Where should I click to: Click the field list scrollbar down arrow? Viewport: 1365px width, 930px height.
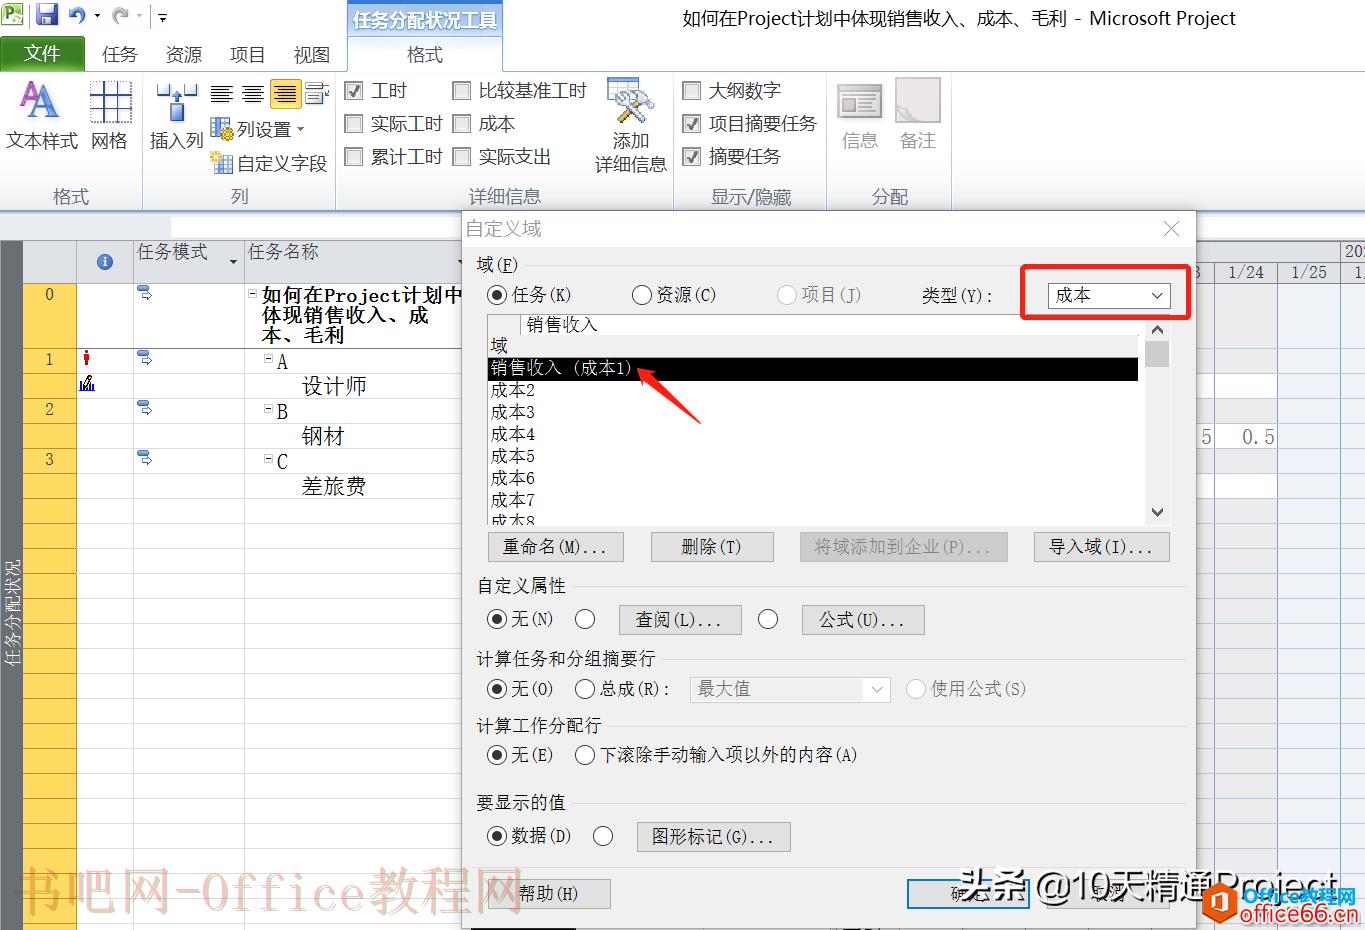pyautogui.click(x=1157, y=512)
